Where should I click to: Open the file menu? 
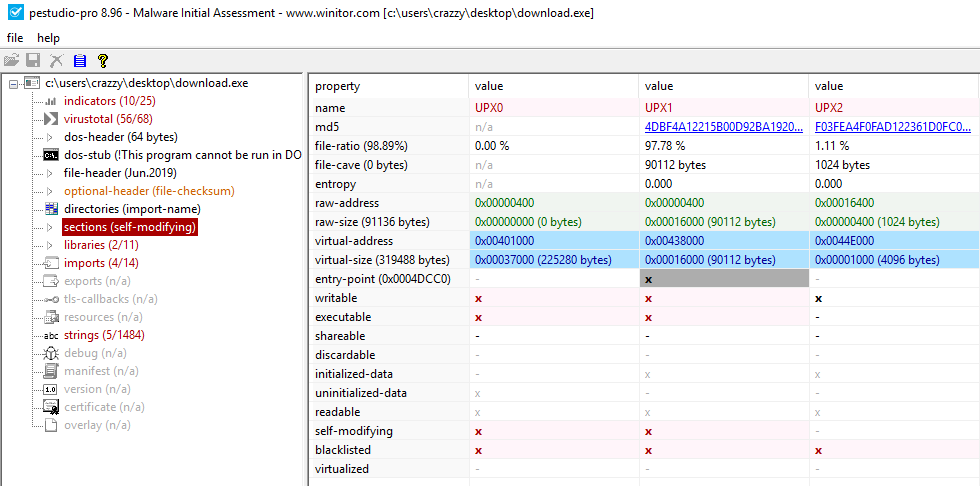(15, 38)
